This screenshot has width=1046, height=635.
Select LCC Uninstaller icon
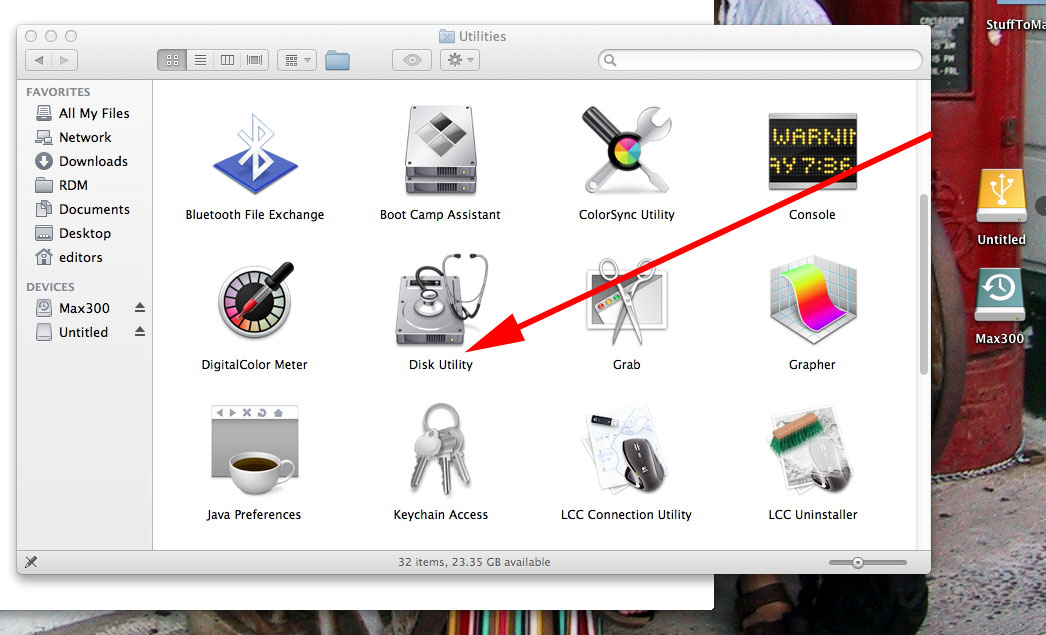(x=813, y=450)
